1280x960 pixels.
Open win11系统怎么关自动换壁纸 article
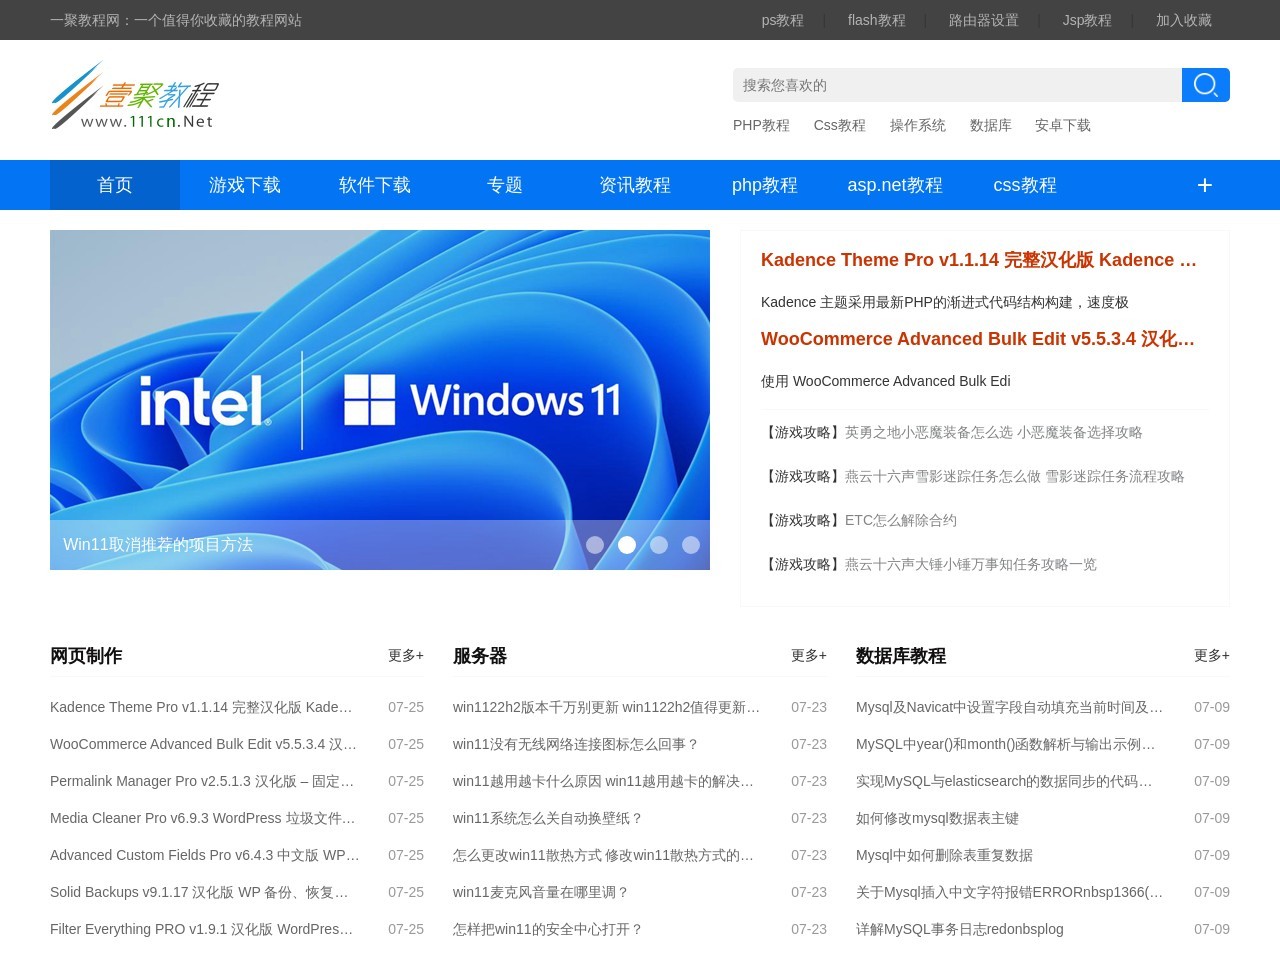547,818
